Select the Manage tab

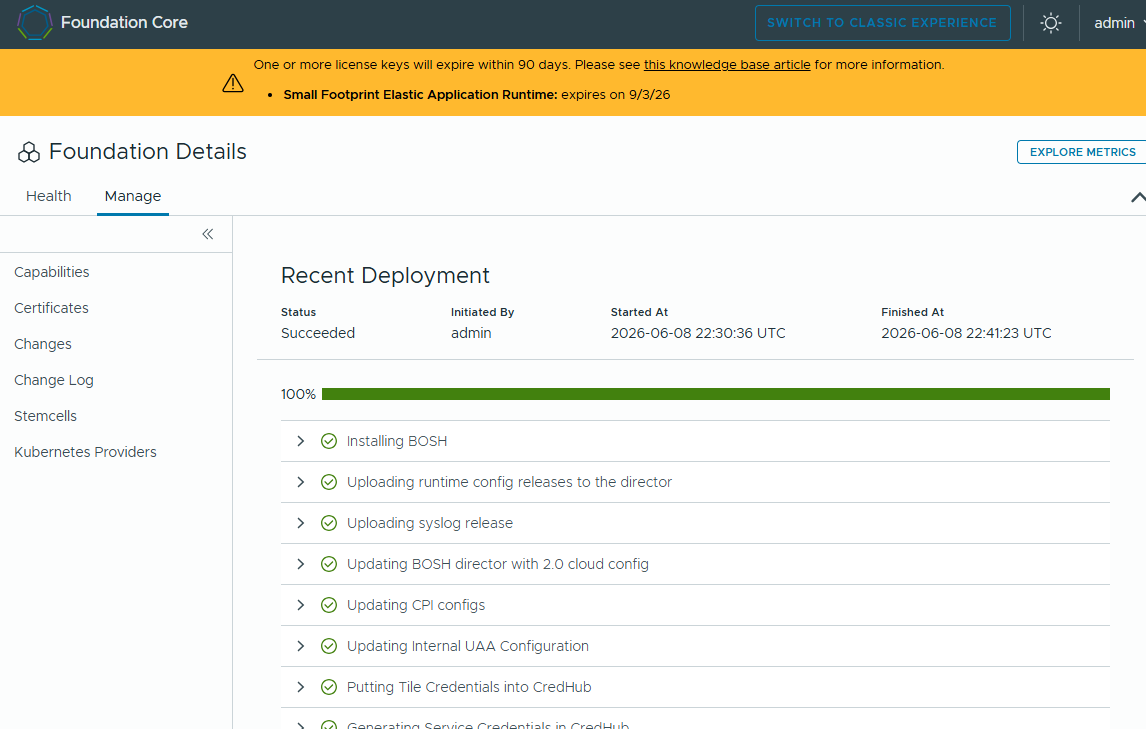(x=133, y=196)
